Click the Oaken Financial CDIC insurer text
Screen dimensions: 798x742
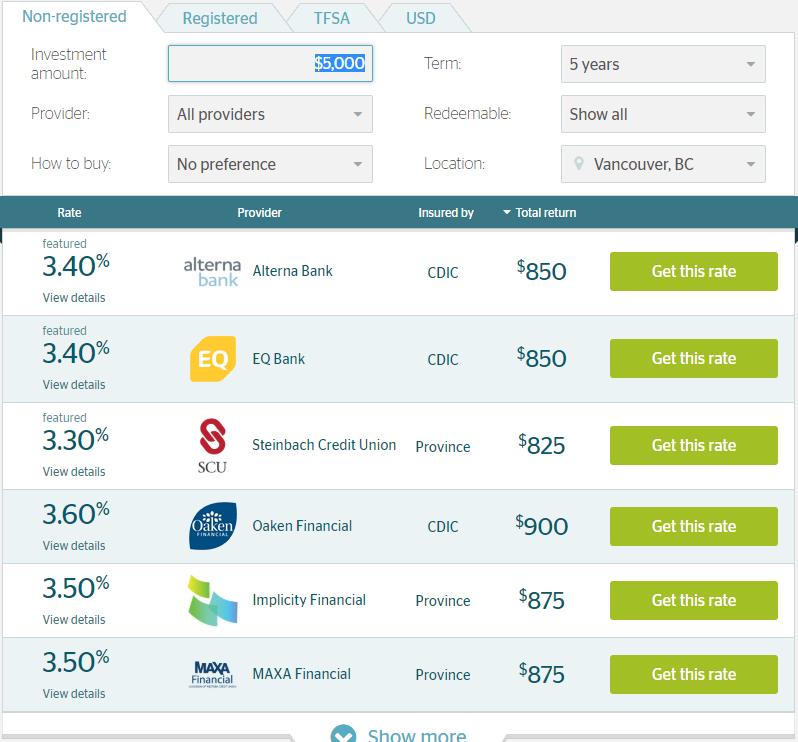443,527
